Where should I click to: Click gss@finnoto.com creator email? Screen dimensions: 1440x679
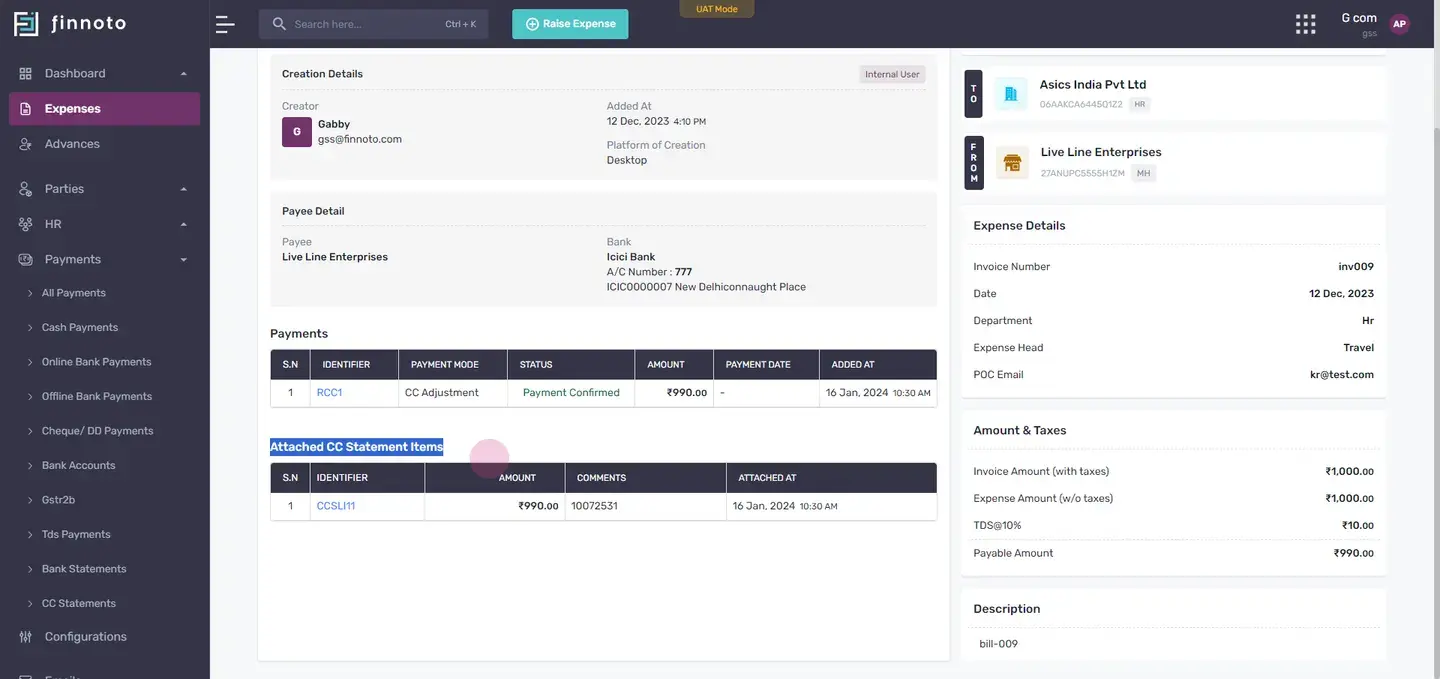tap(360, 140)
